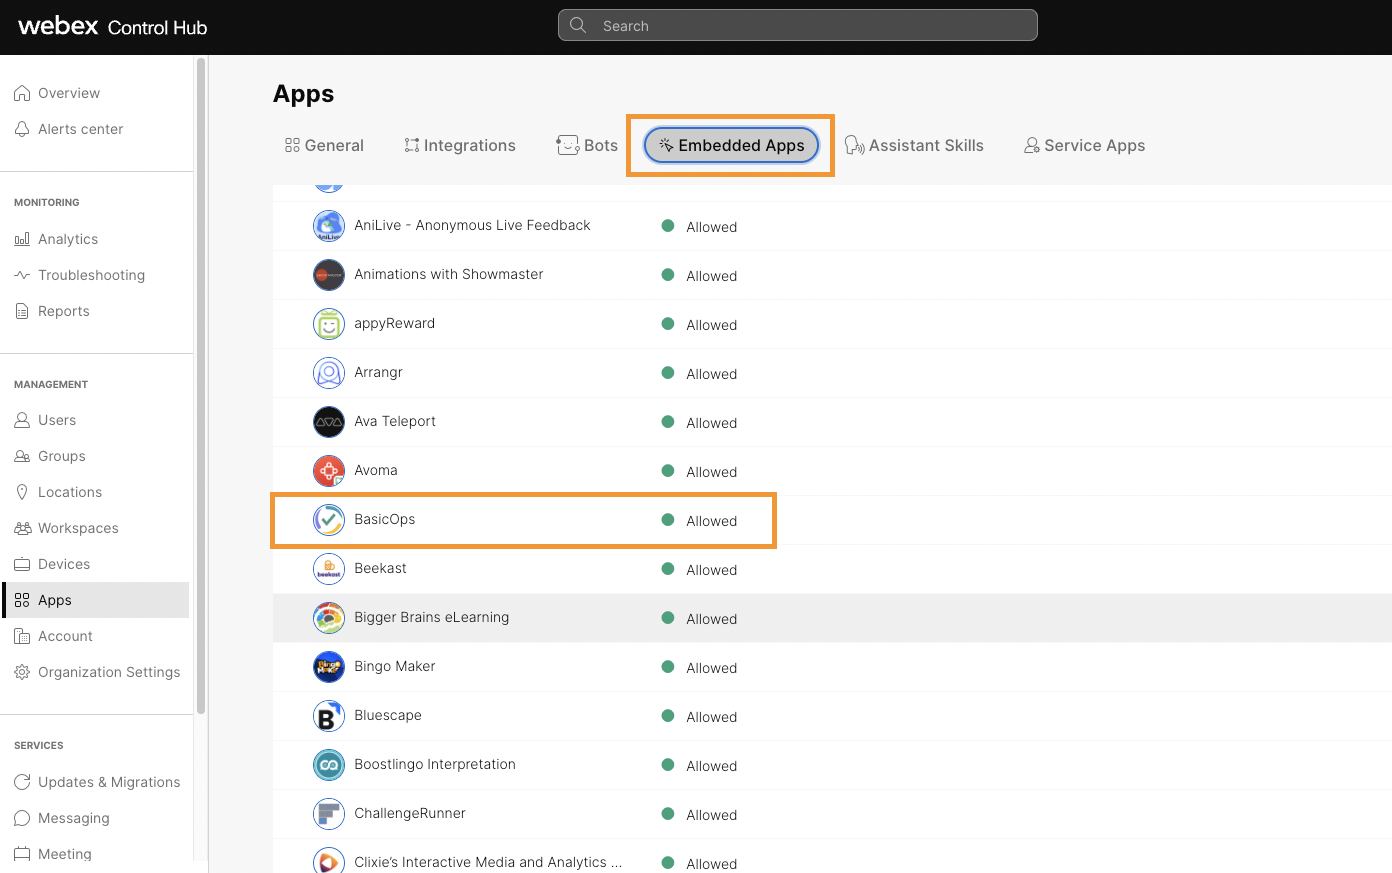The image size is (1392, 873).
Task: Click the Bluescape app logo
Action: click(328, 716)
